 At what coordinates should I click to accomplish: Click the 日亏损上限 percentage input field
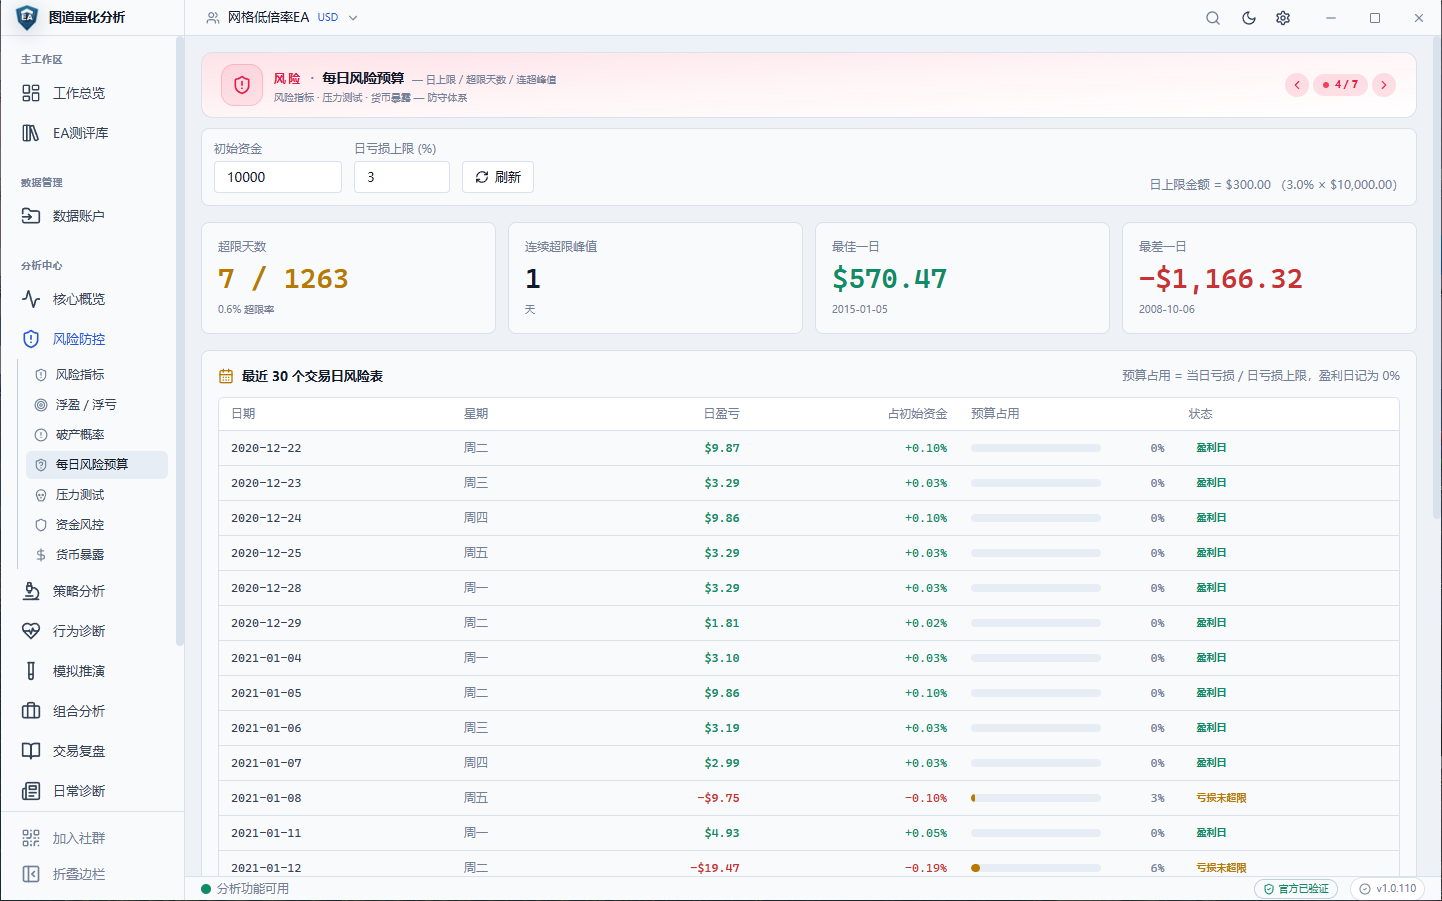coord(402,177)
